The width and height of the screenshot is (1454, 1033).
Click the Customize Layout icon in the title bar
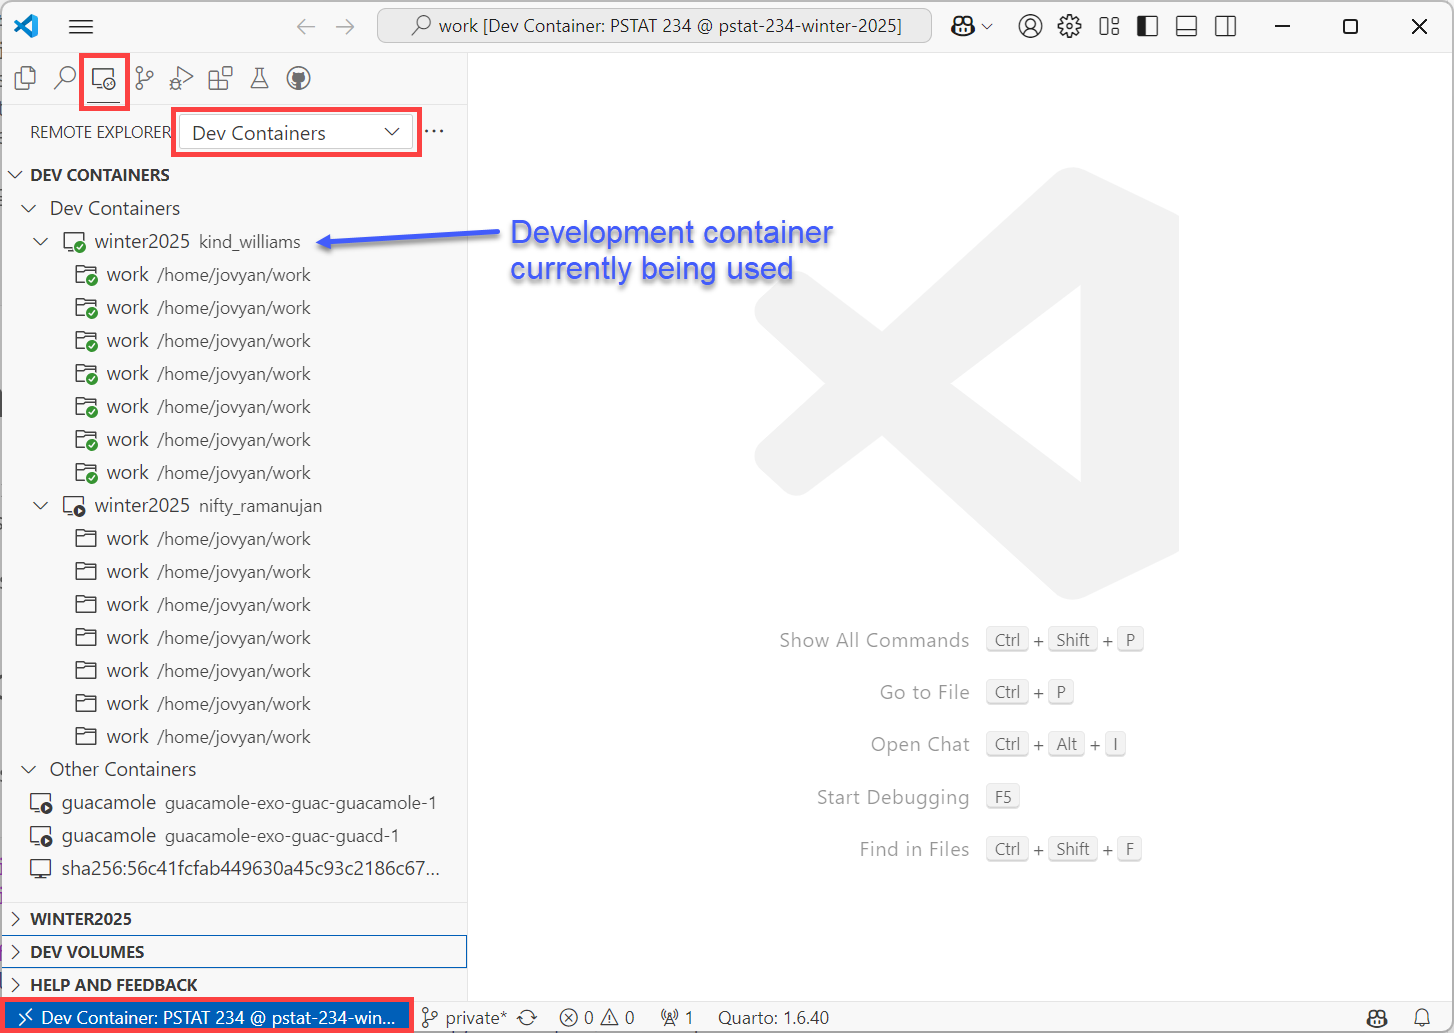pyautogui.click(x=1108, y=26)
